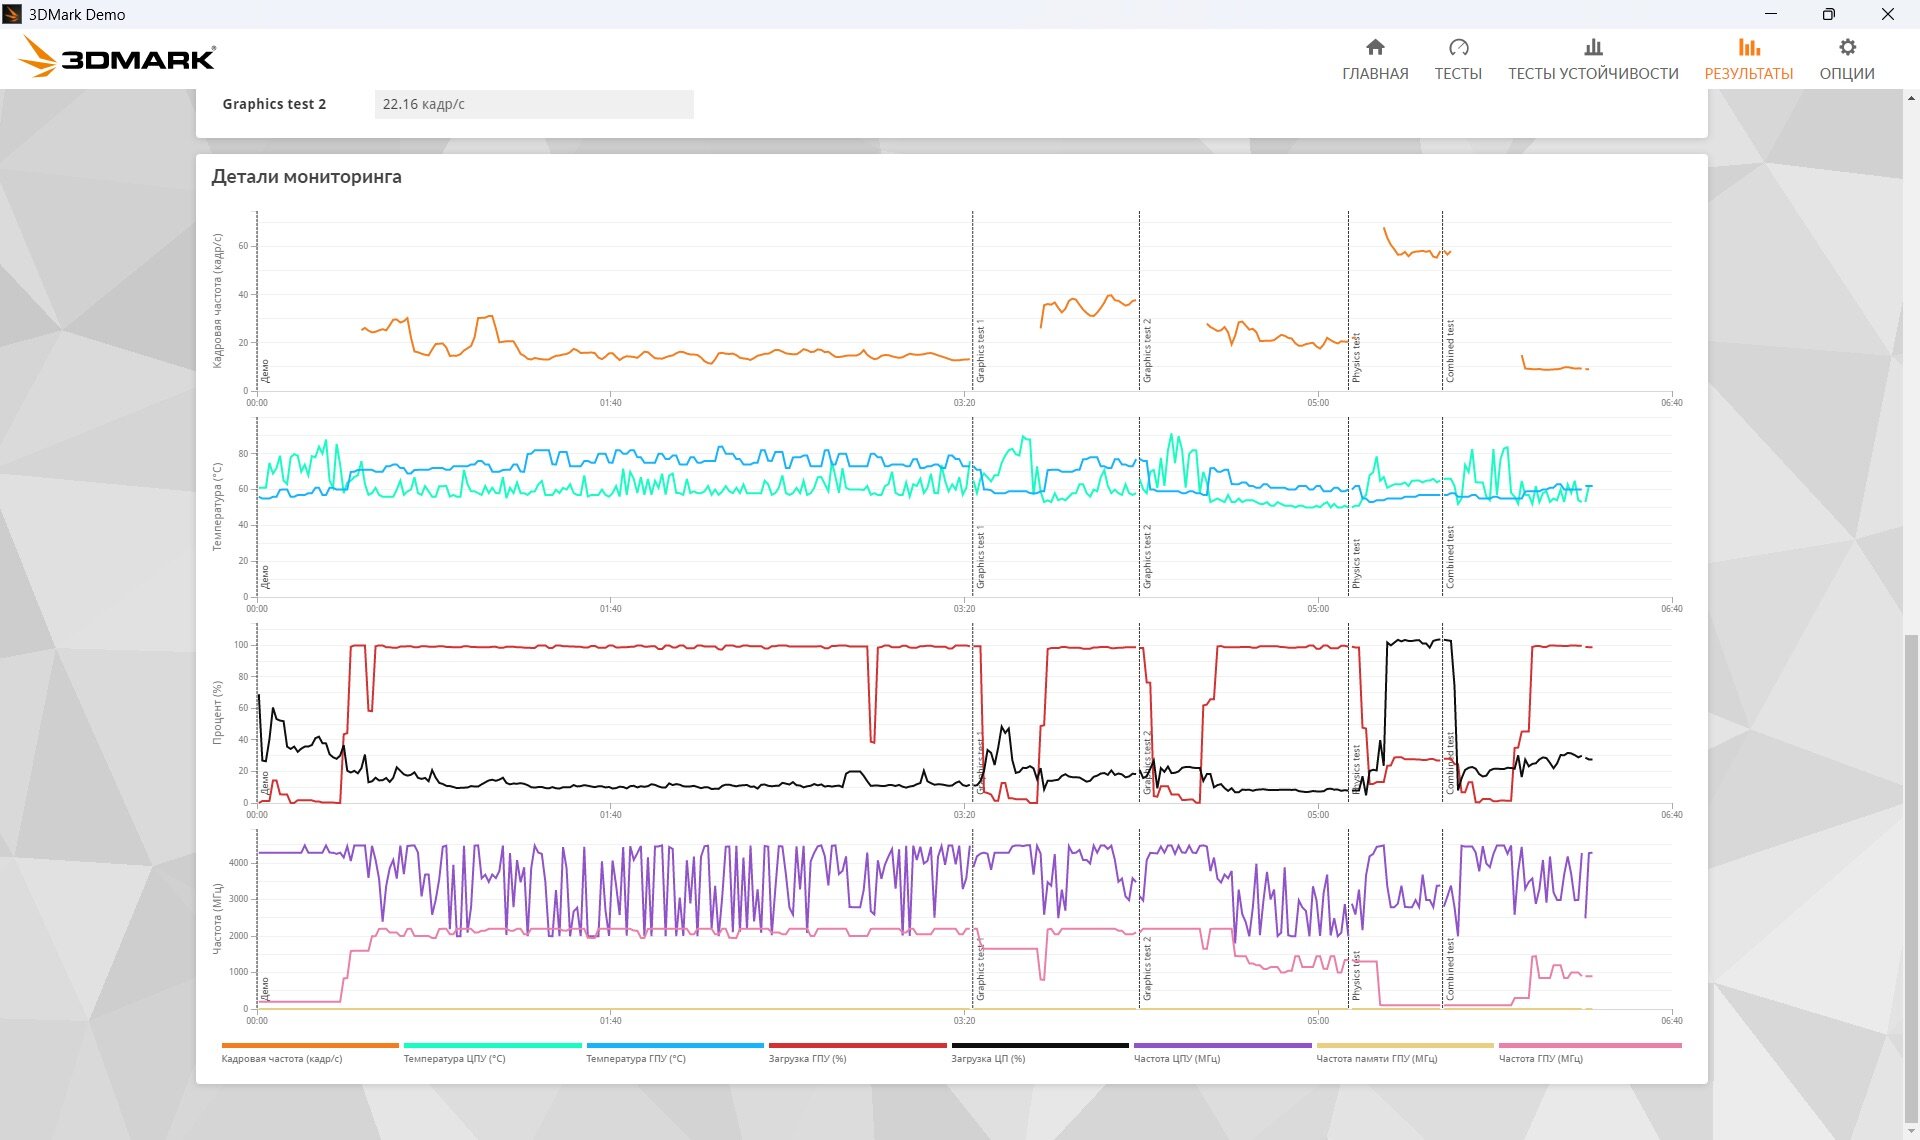Toggle the Частота памяти ГПУ legend entry

click(x=1376, y=1058)
